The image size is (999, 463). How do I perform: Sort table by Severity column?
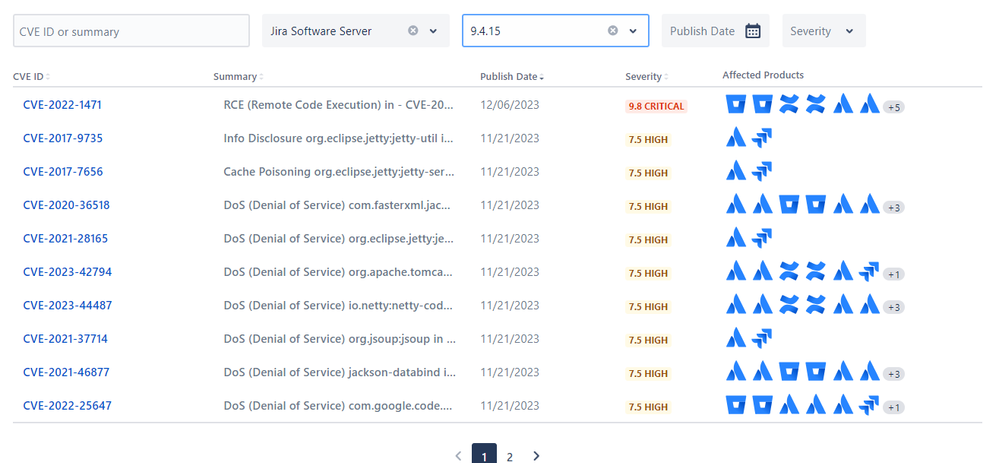[647, 76]
